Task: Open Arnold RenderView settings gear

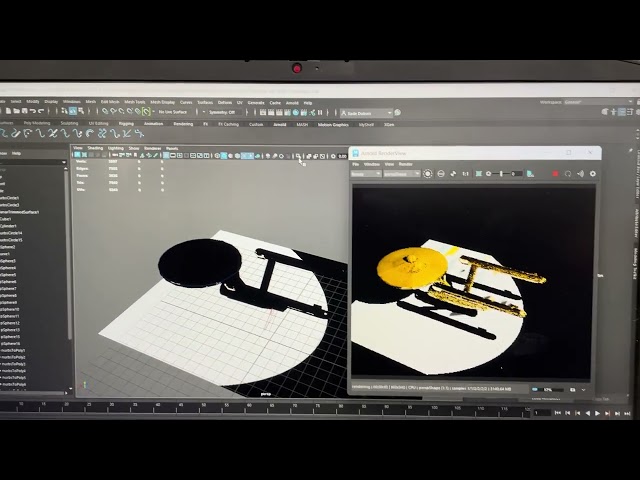Action: pos(593,174)
